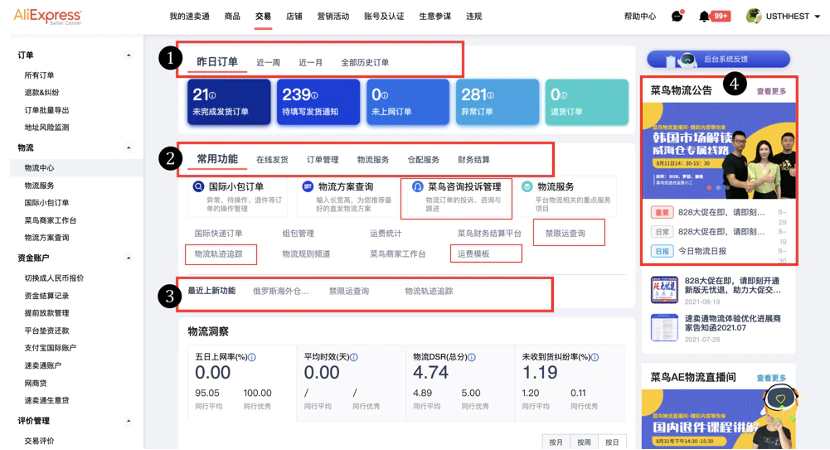This screenshot has height=450, width=830.
Task: Click info icon next to 平均时效(天)
Action: 354,357
